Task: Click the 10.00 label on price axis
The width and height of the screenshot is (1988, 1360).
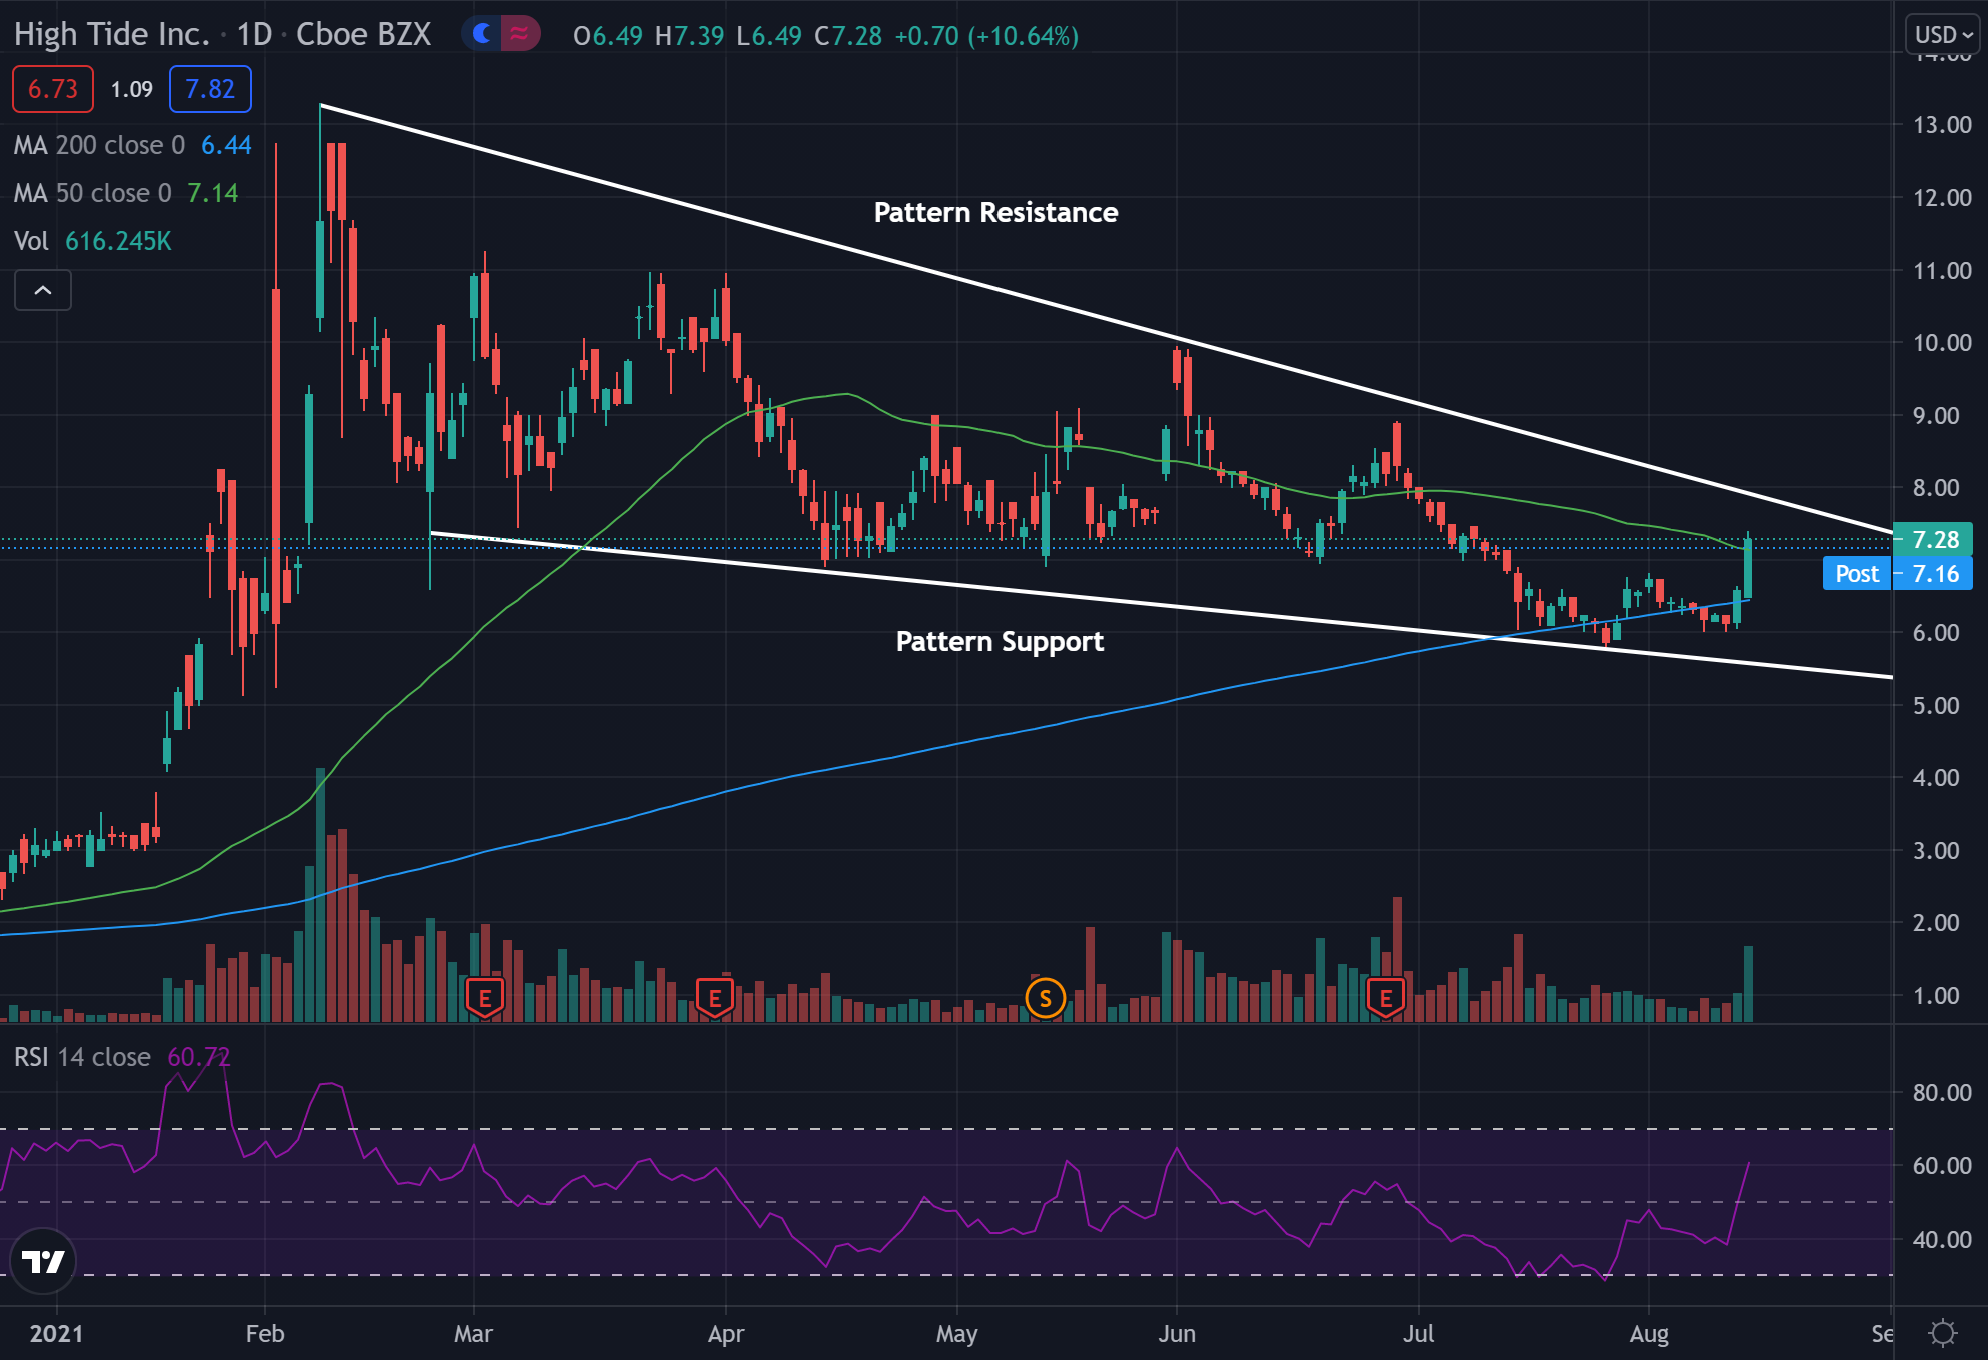Action: (1942, 343)
